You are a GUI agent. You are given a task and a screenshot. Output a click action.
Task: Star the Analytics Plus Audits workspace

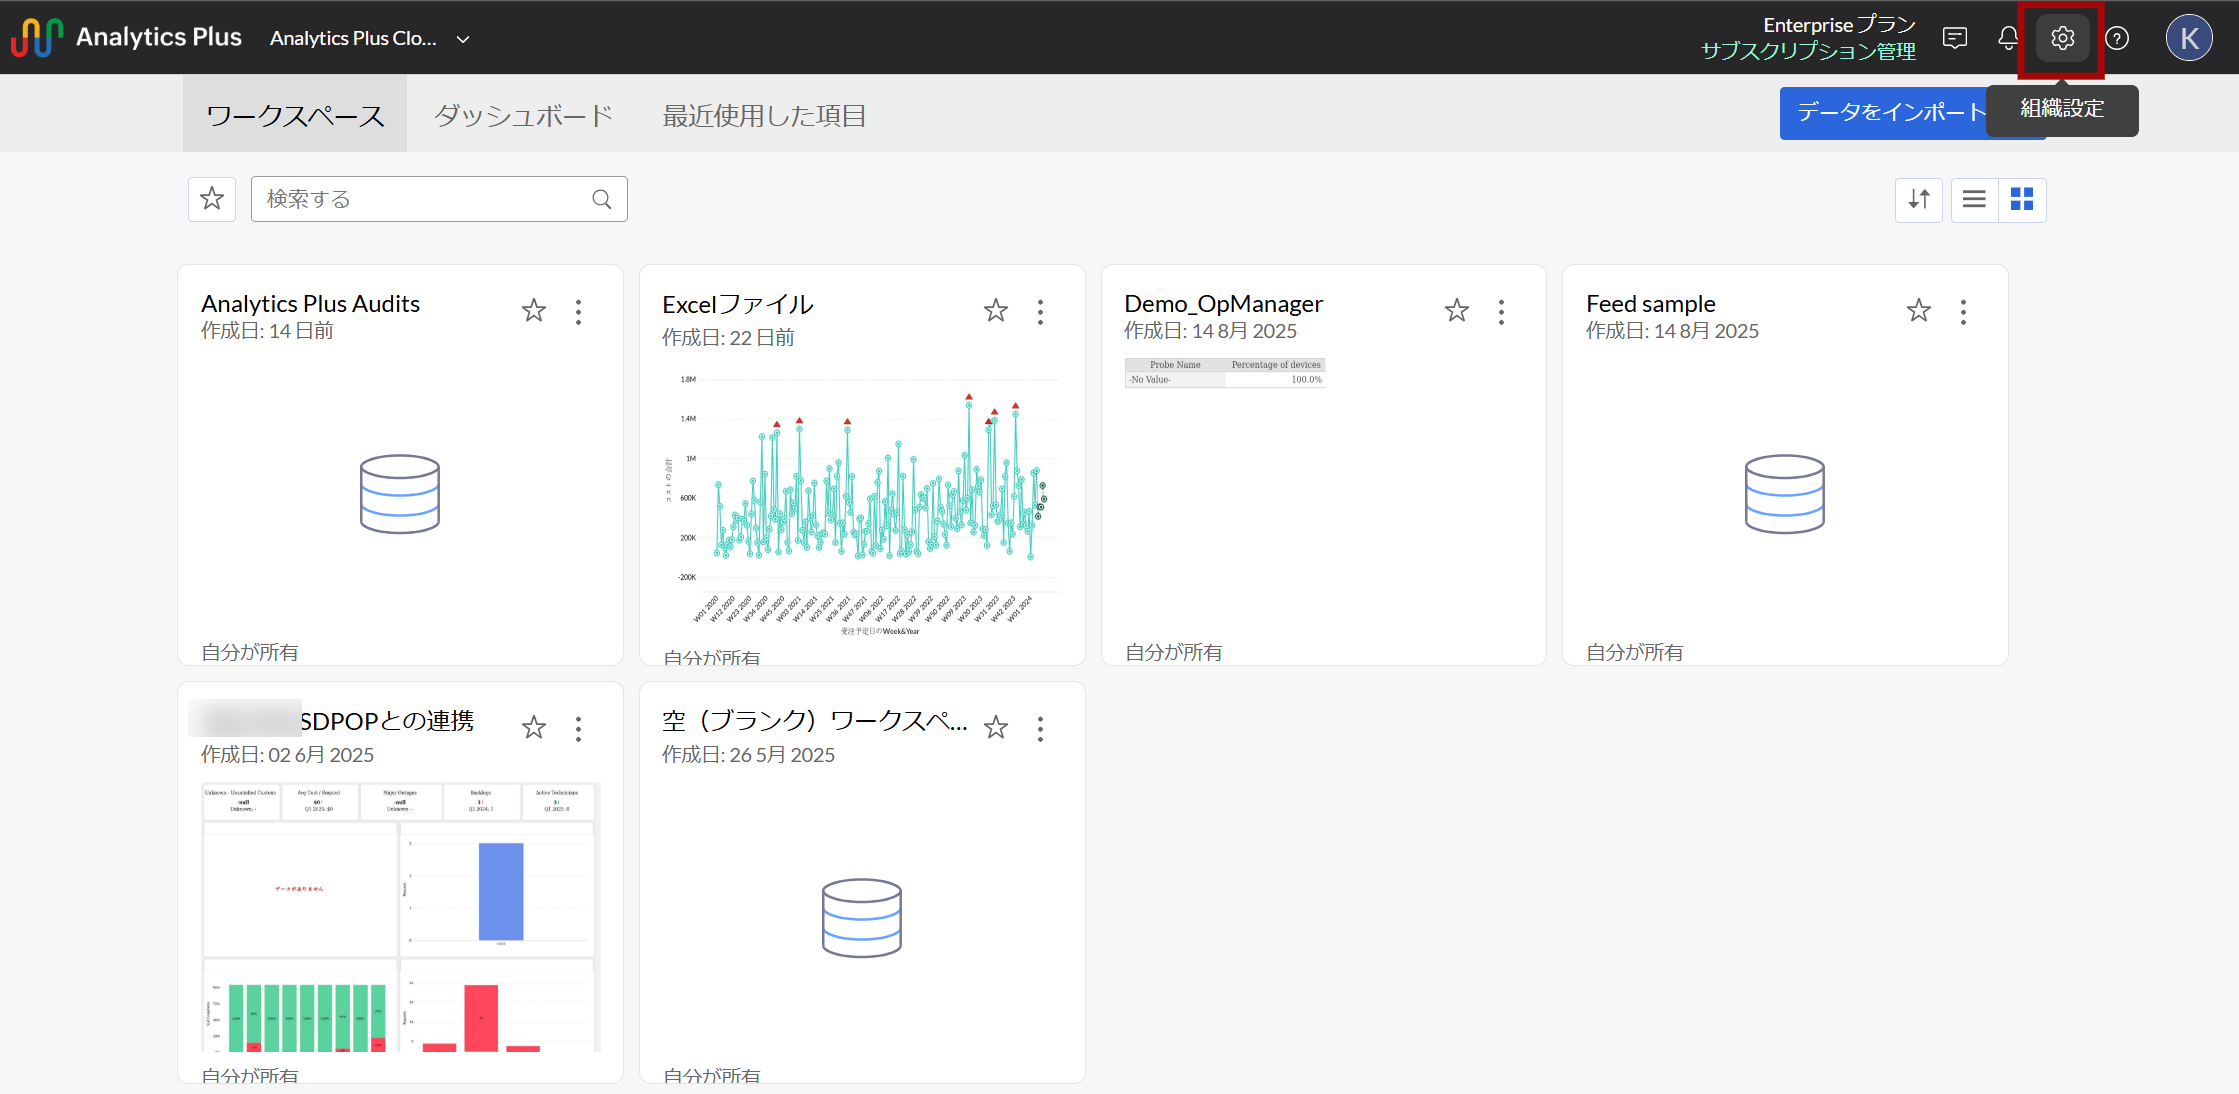click(x=534, y=311)
